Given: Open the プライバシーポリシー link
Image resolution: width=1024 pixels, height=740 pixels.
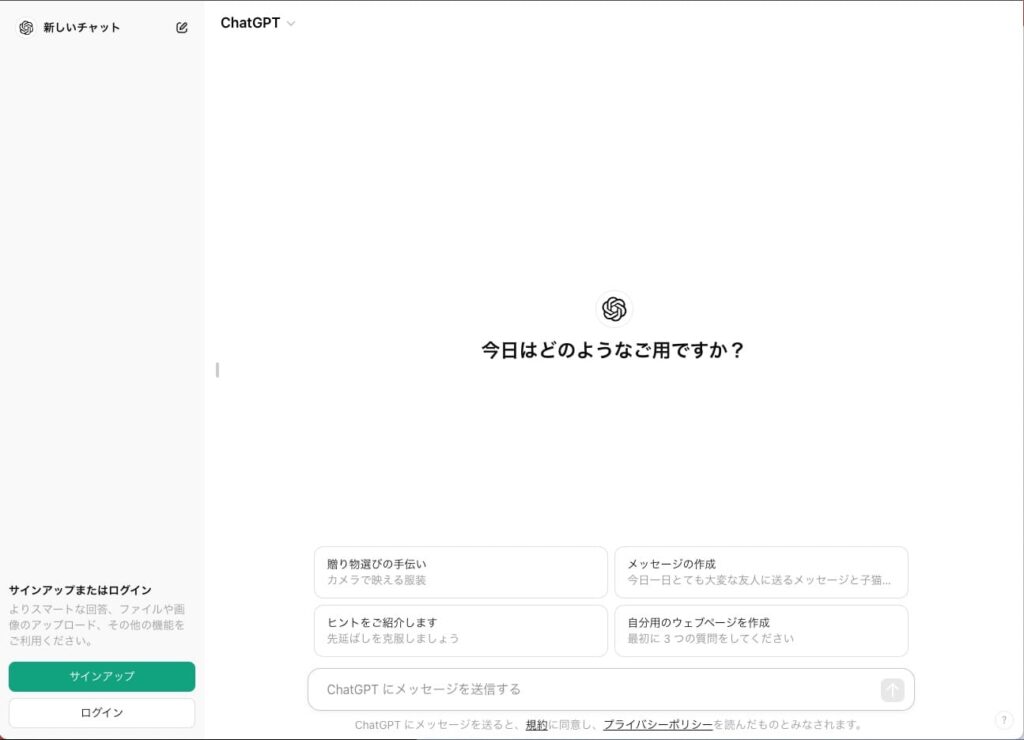Looking at the screenshot, I should 658,724.
